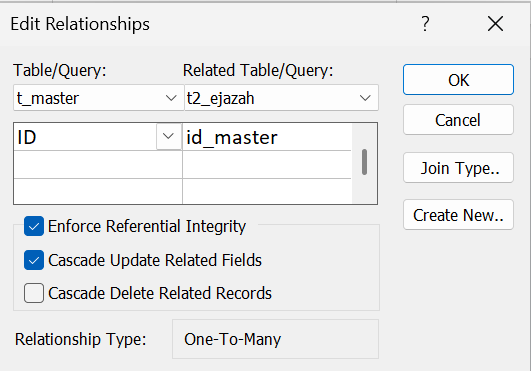The image size is (531, 371).
Task: Click the empty second row left field cell
Action: click(98, 165)
